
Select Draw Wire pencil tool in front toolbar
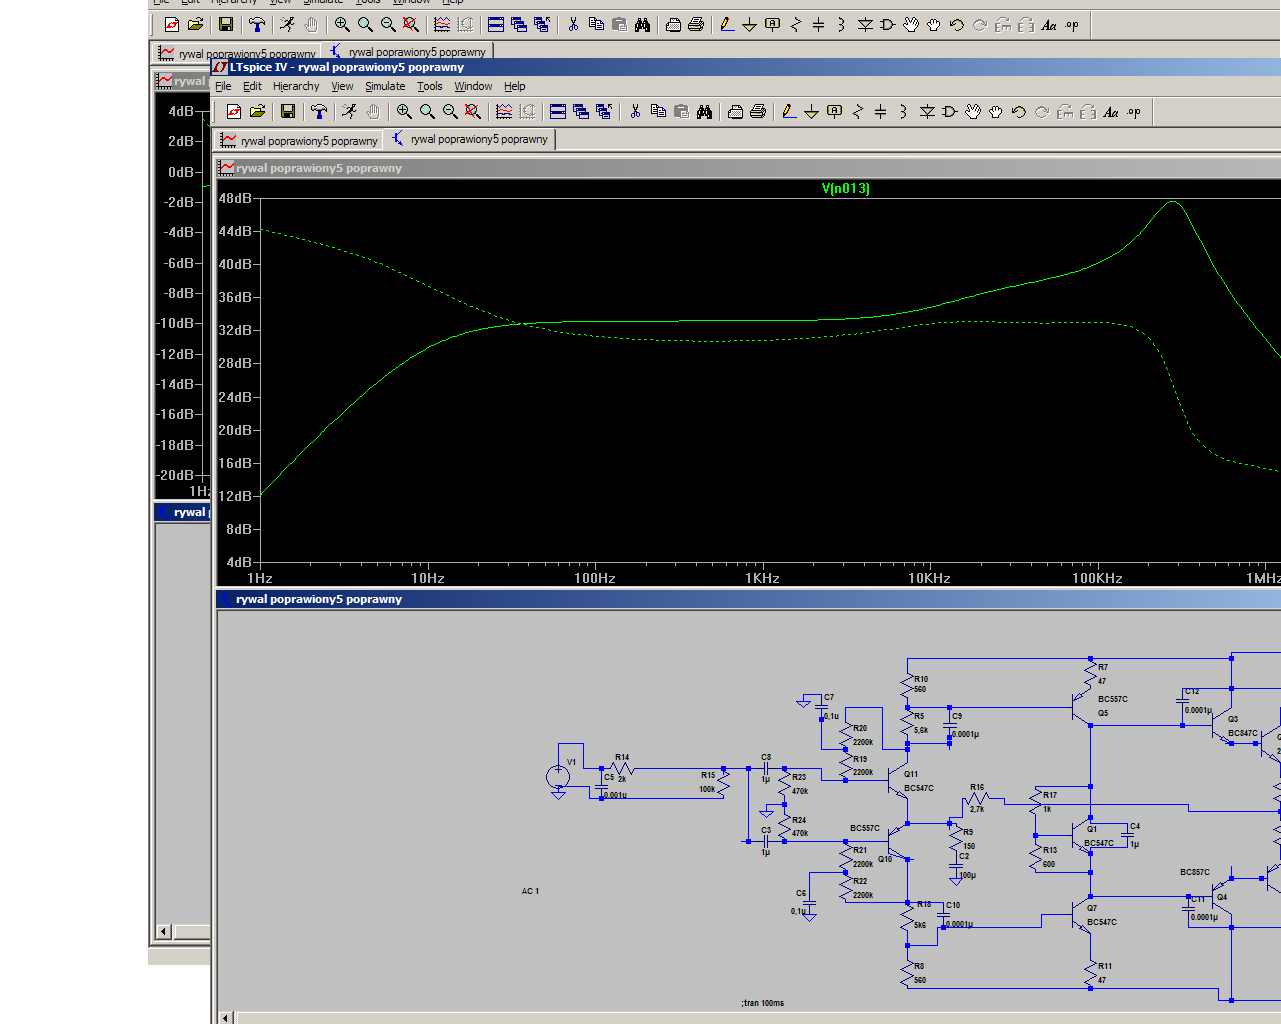789,112
